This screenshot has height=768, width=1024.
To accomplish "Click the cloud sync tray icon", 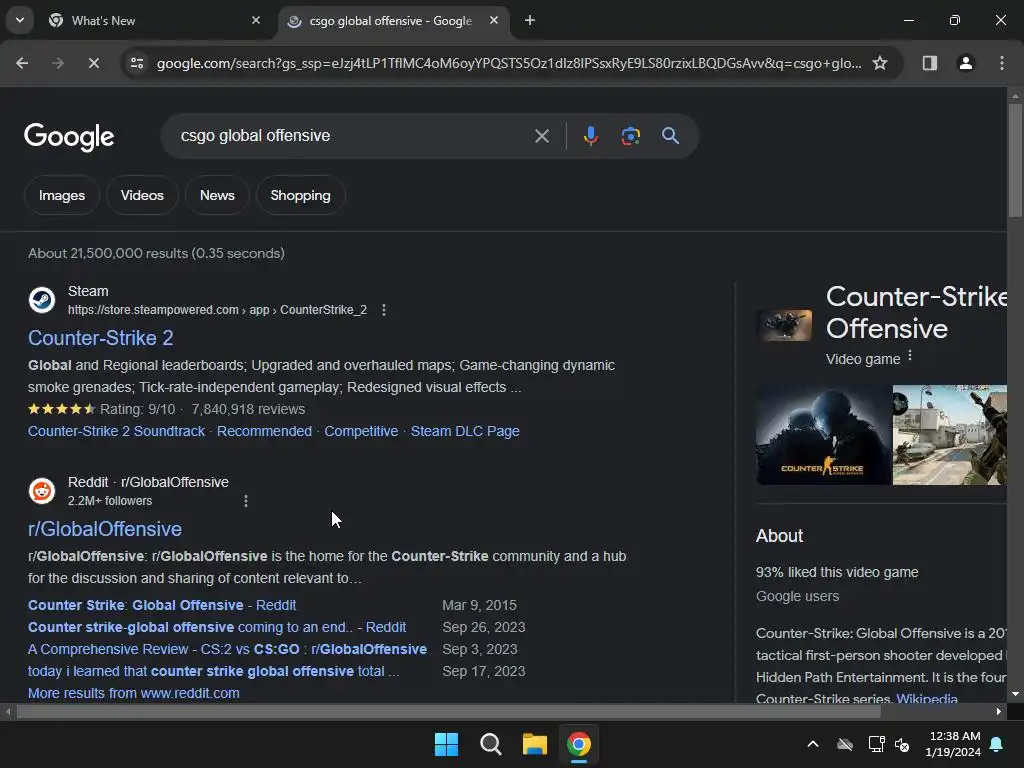I will (845, 744).
